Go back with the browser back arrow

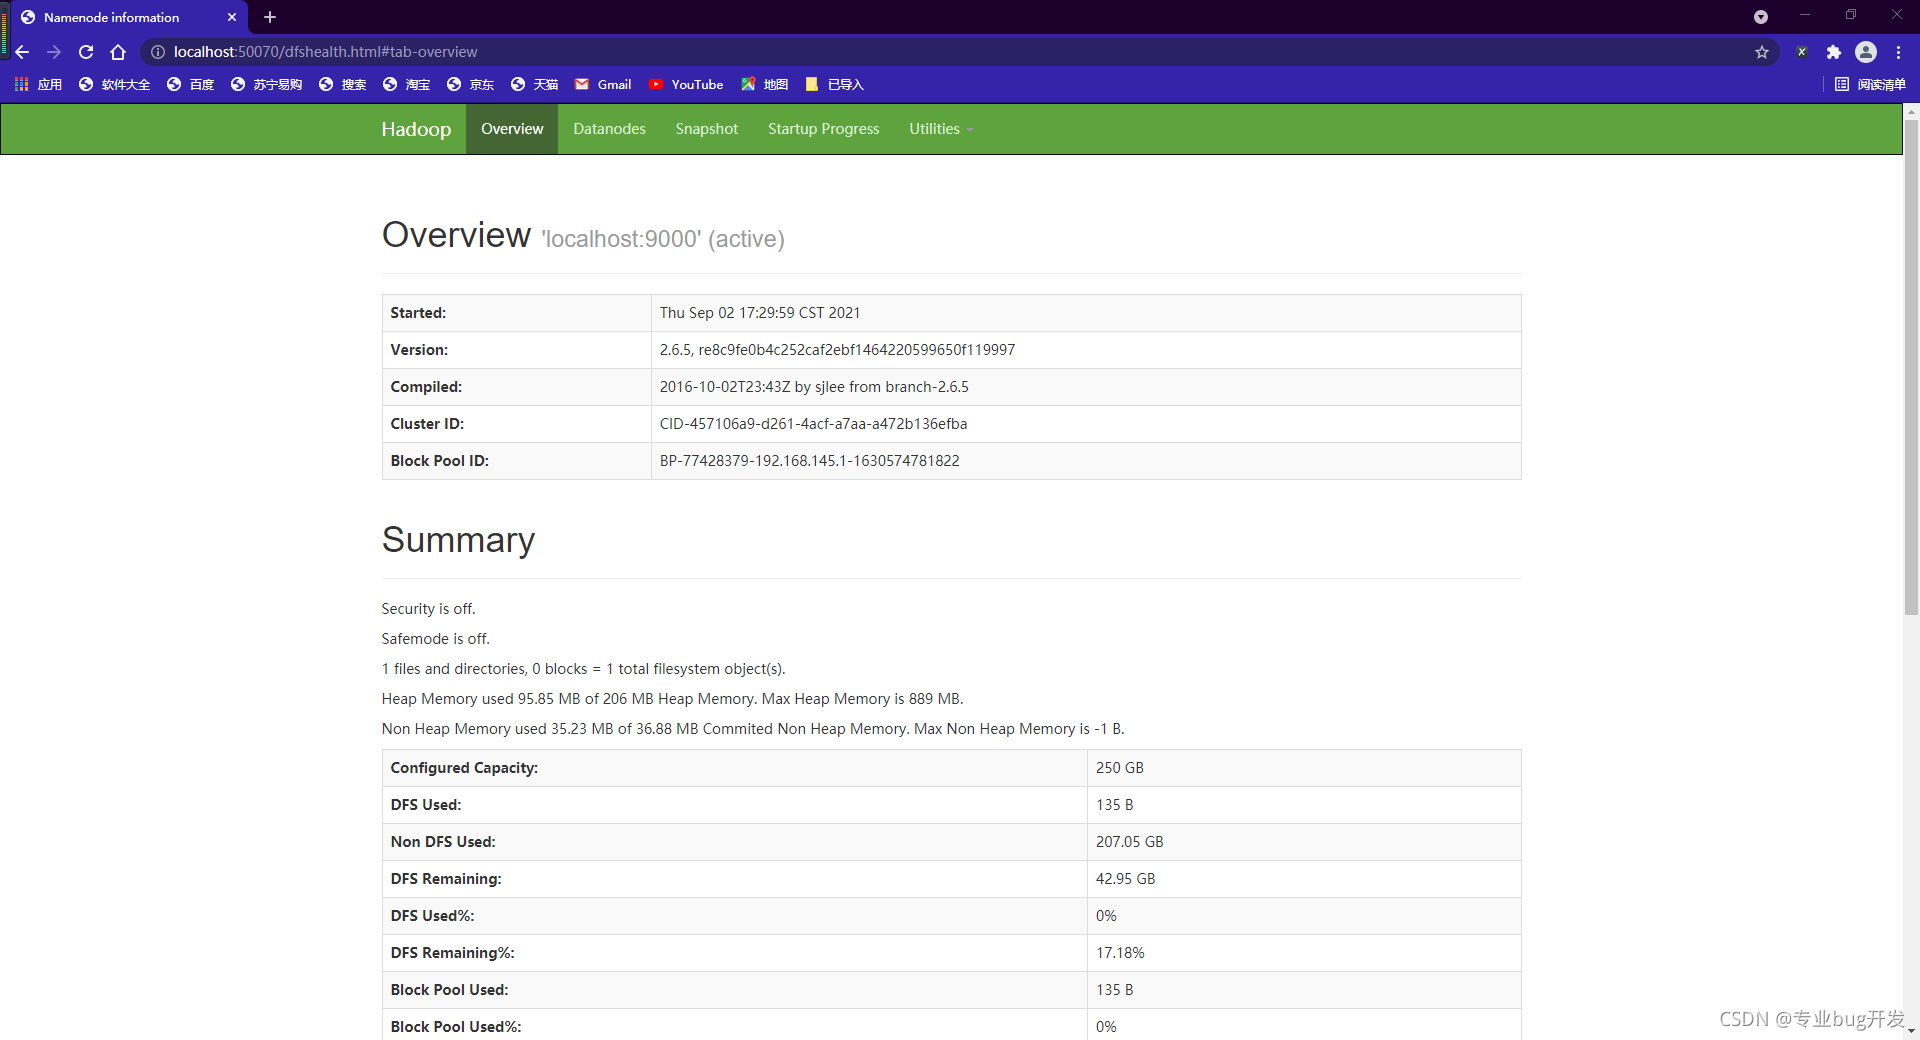click(x=22, y=52)
